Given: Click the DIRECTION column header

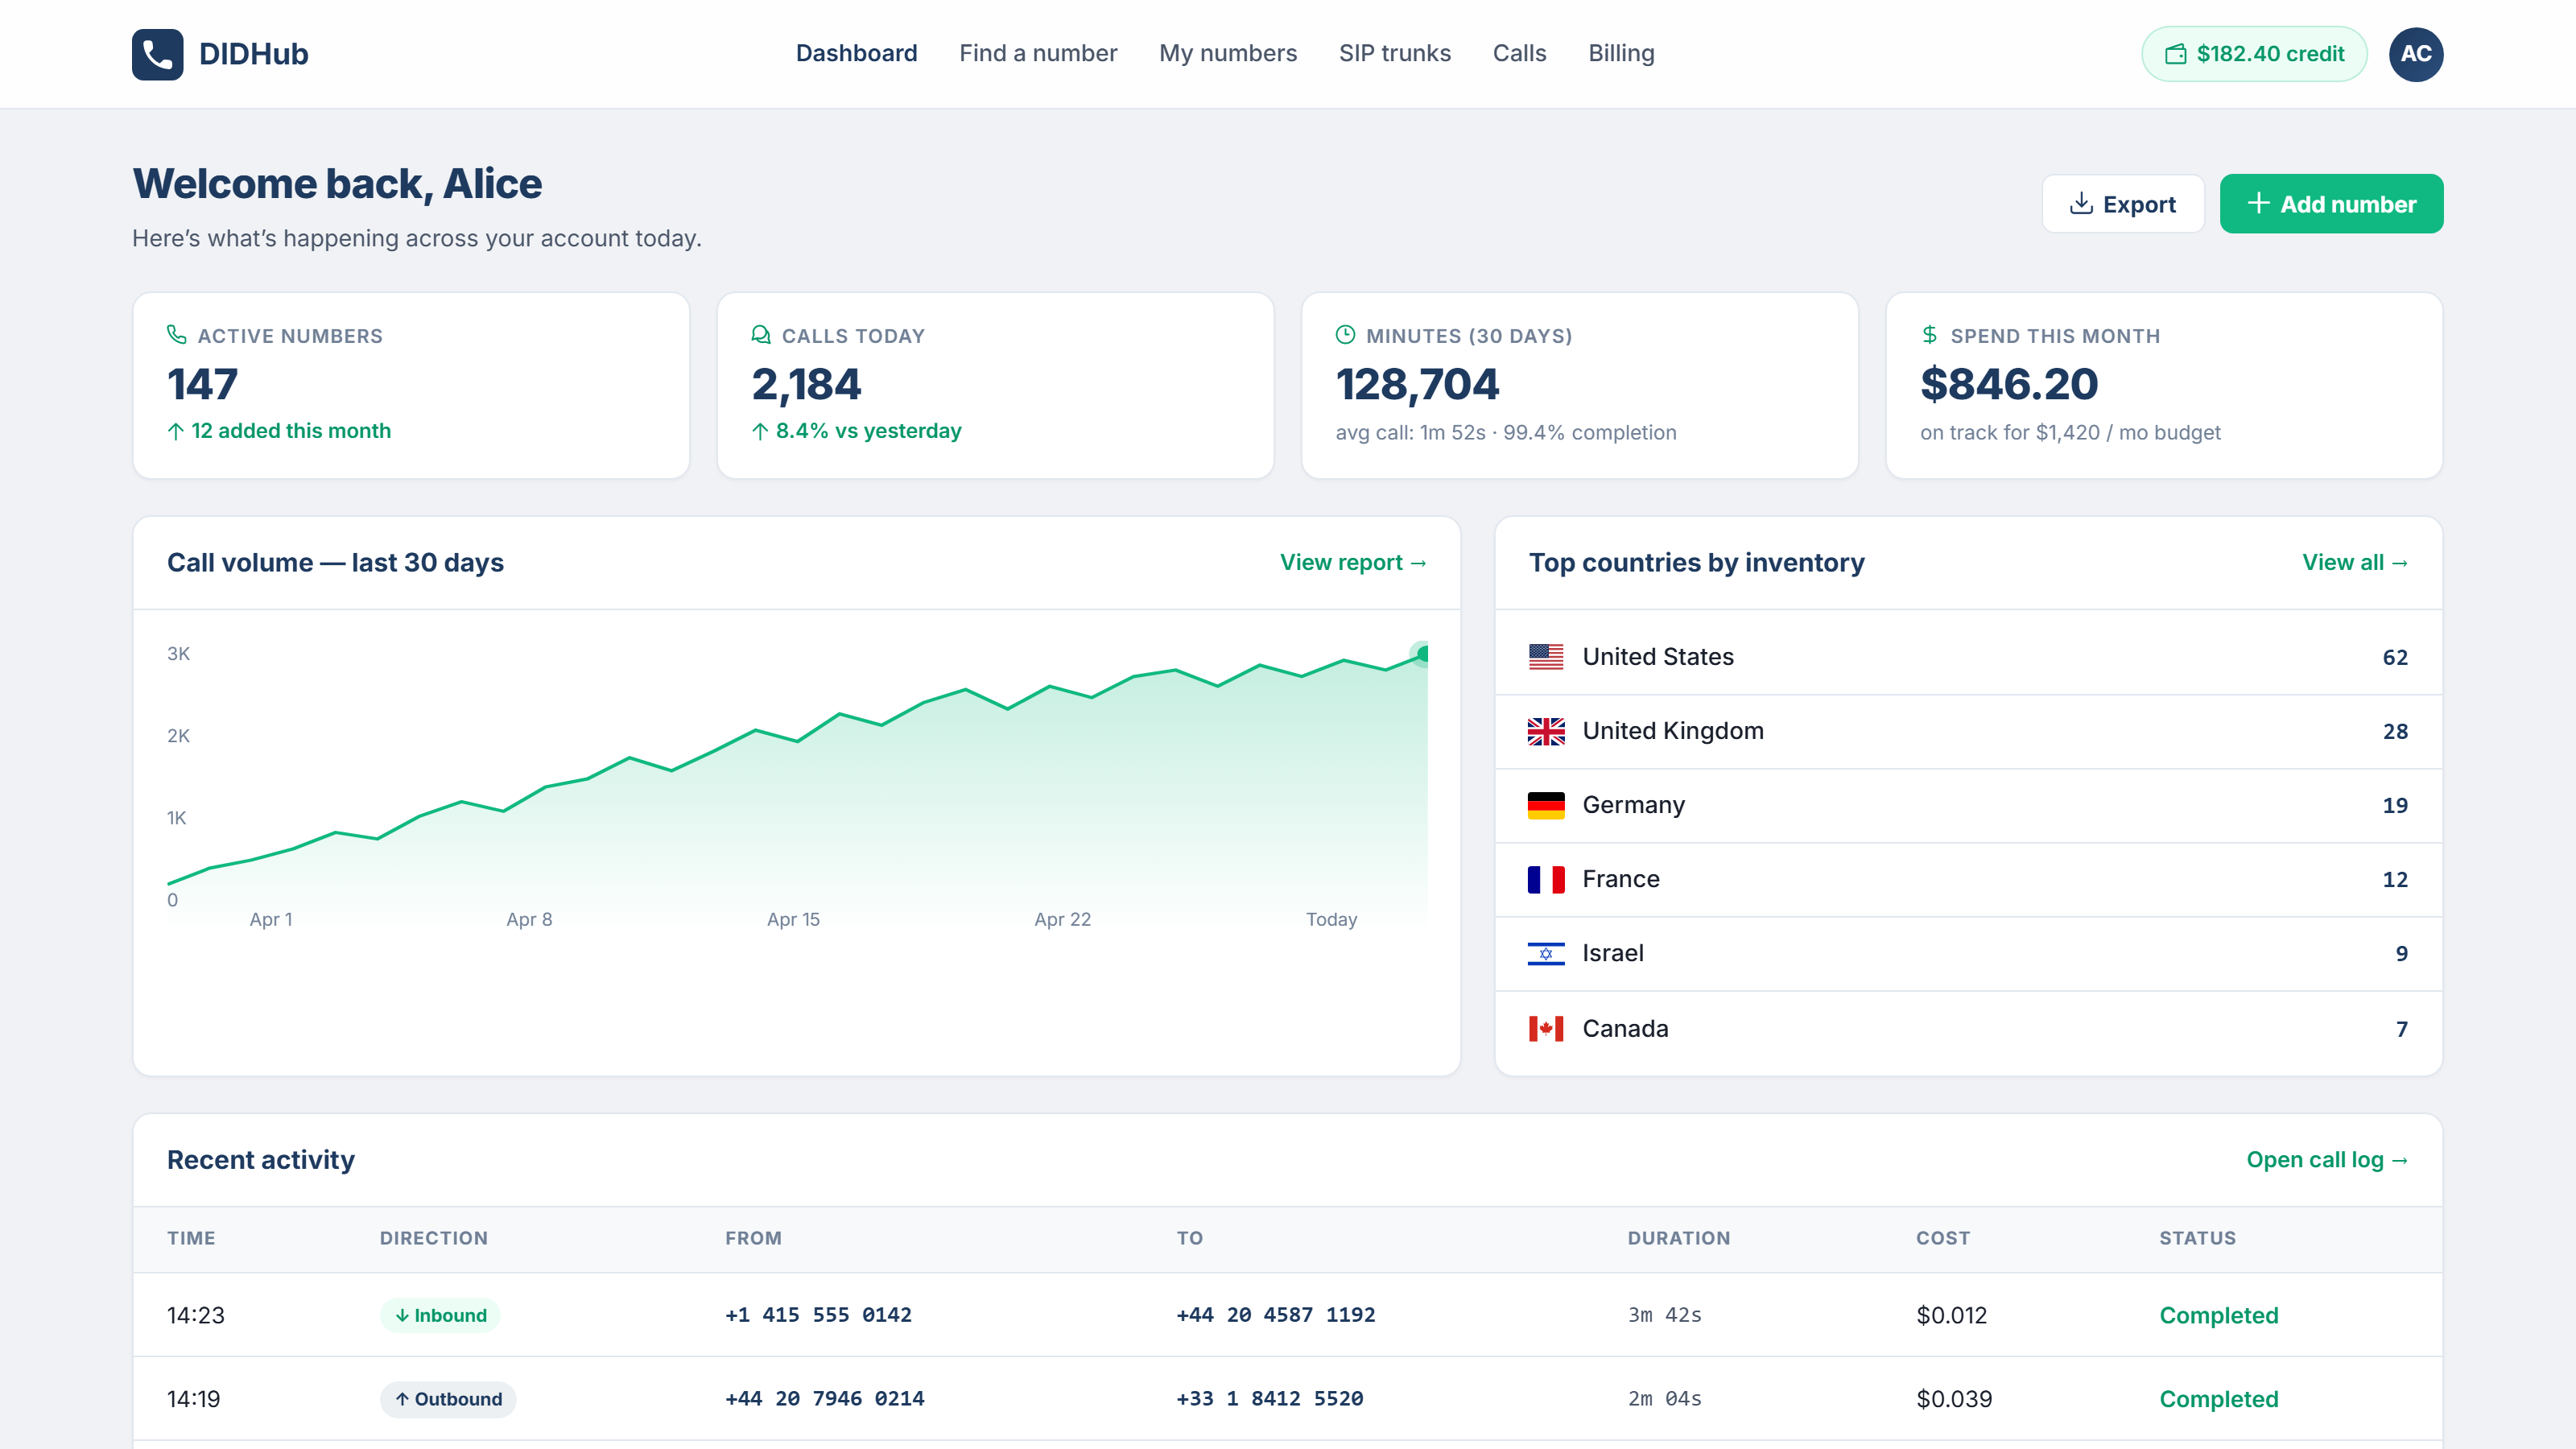Looking at the screenshot, I should [x=433, y=1238].
